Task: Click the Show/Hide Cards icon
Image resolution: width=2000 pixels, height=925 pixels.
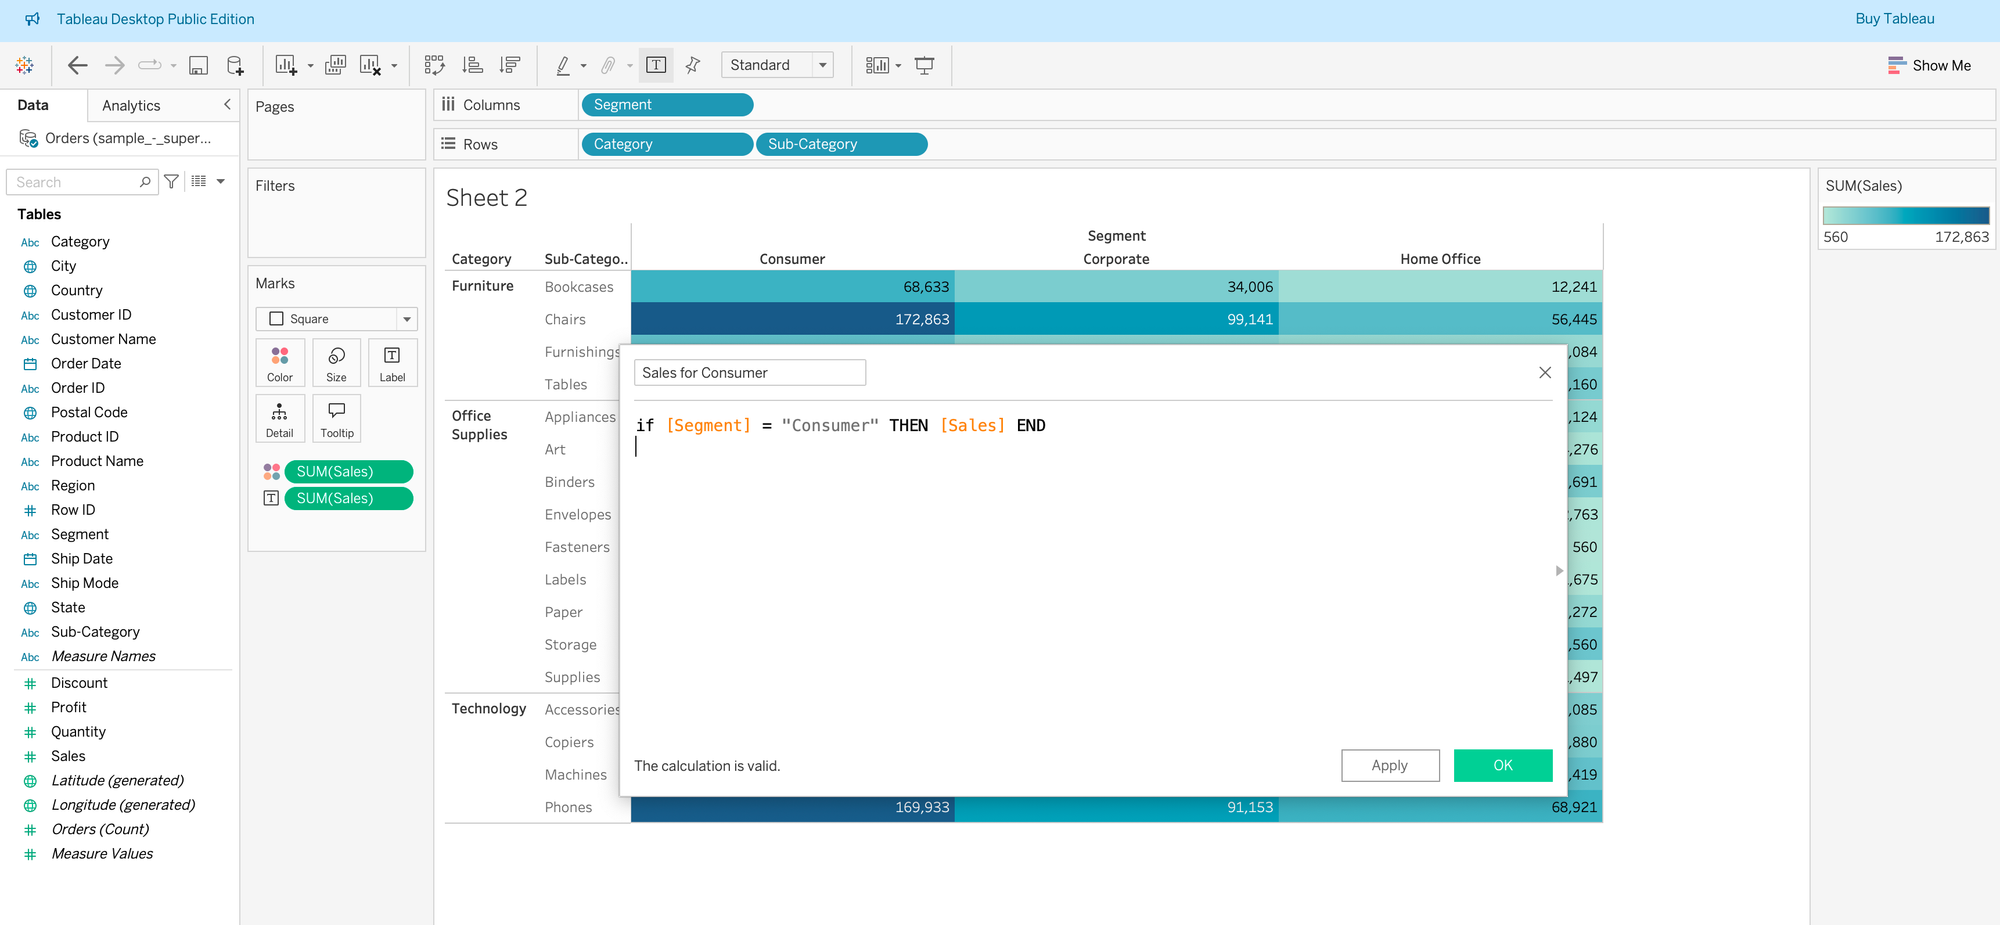Action: click(x=877, y=65)
